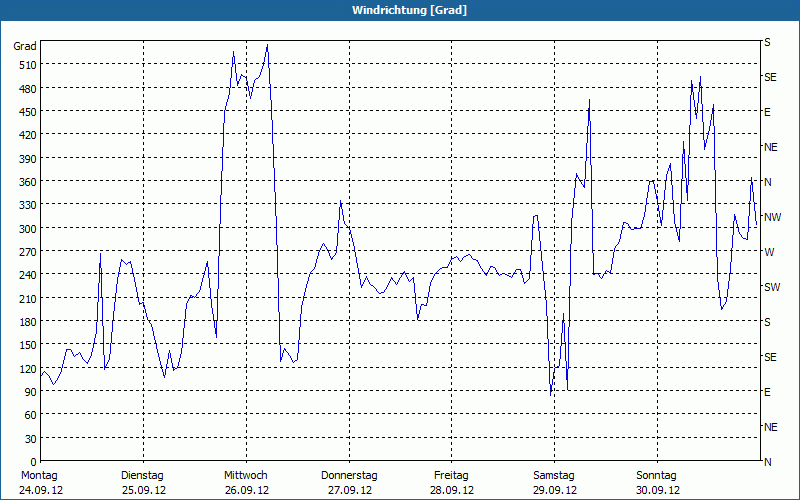
Task: Click the 450 value on the left axis
Action: click(x=28, y=112)
